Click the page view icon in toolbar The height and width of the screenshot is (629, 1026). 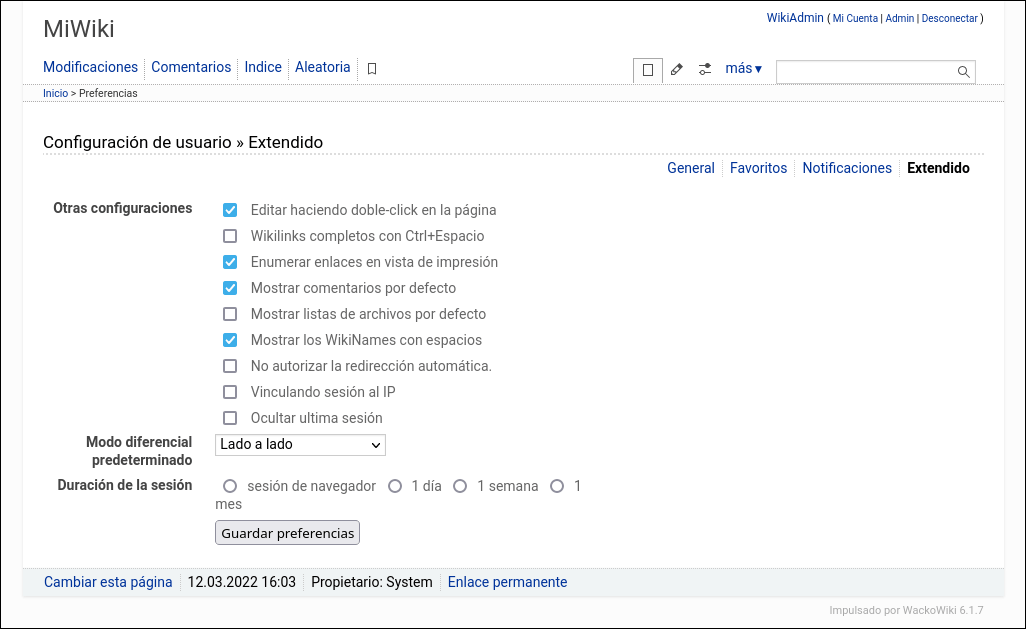click(648, 70)
